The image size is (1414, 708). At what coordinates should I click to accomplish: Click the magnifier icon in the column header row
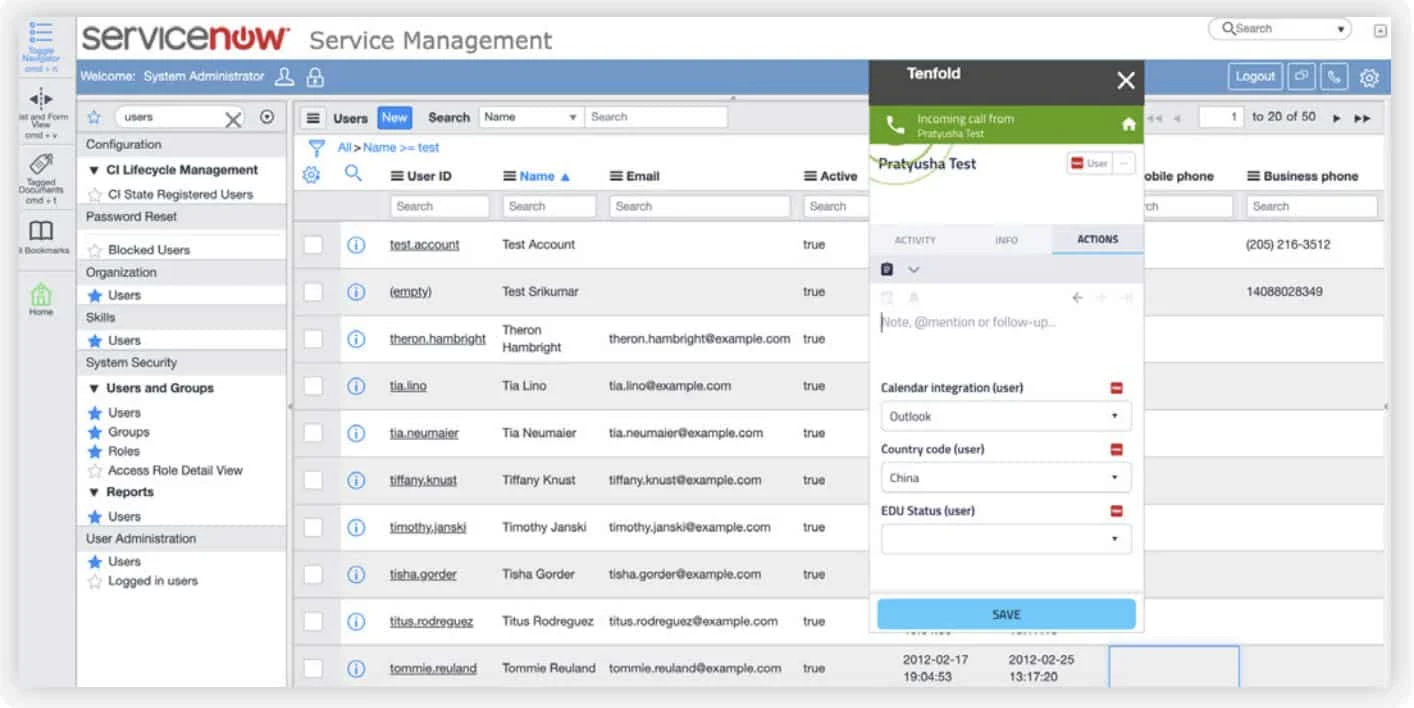pyautogui.click(x=353, y=174)
